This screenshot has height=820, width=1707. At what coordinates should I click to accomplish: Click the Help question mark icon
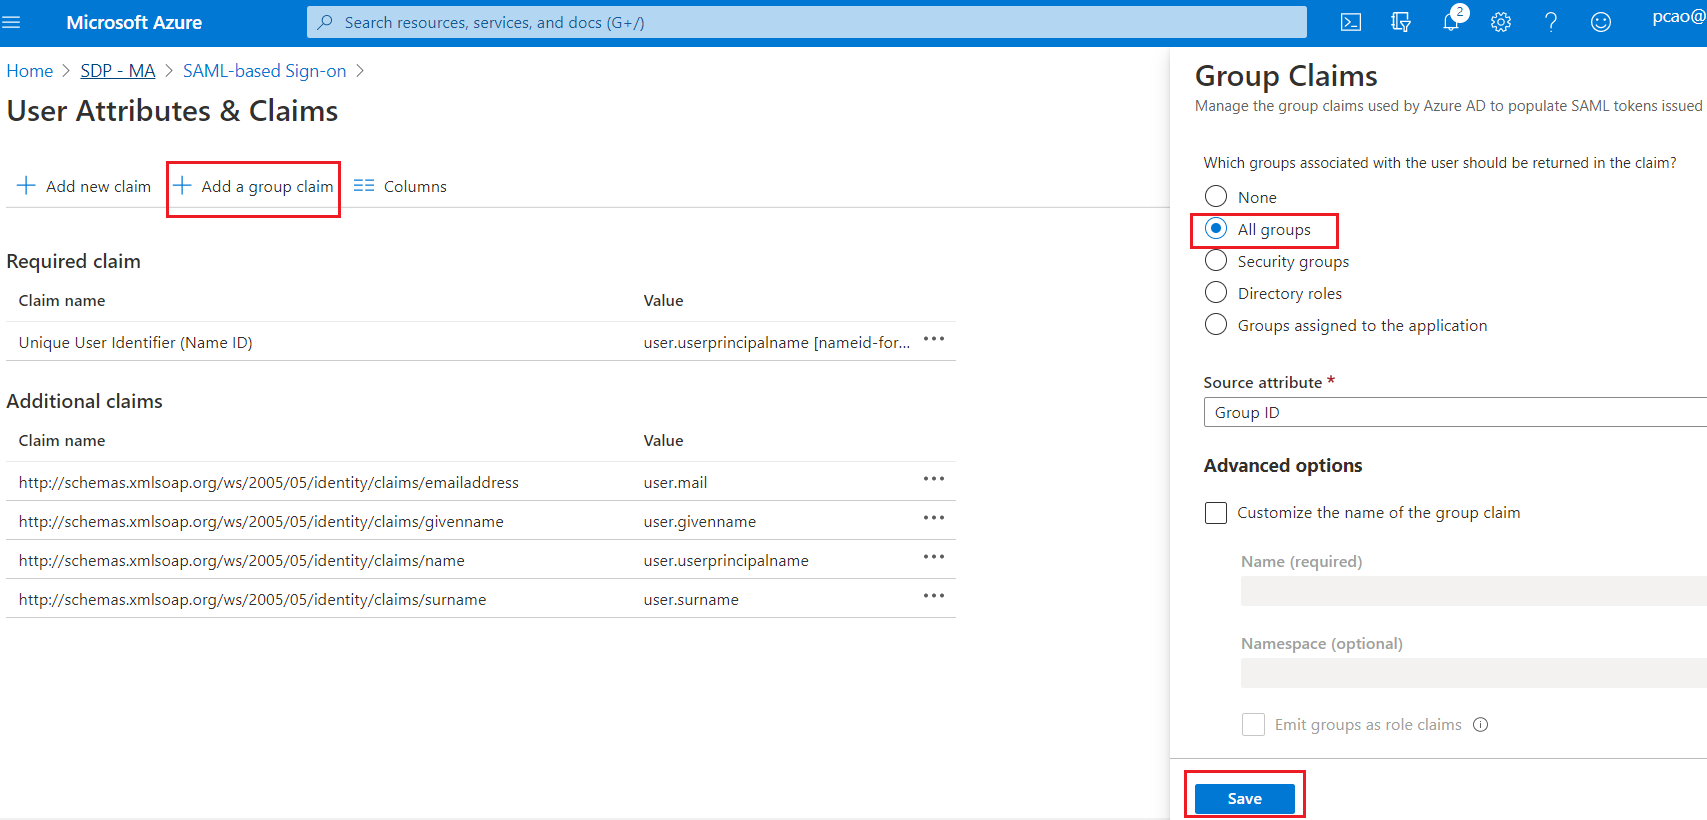[1550, 22]
